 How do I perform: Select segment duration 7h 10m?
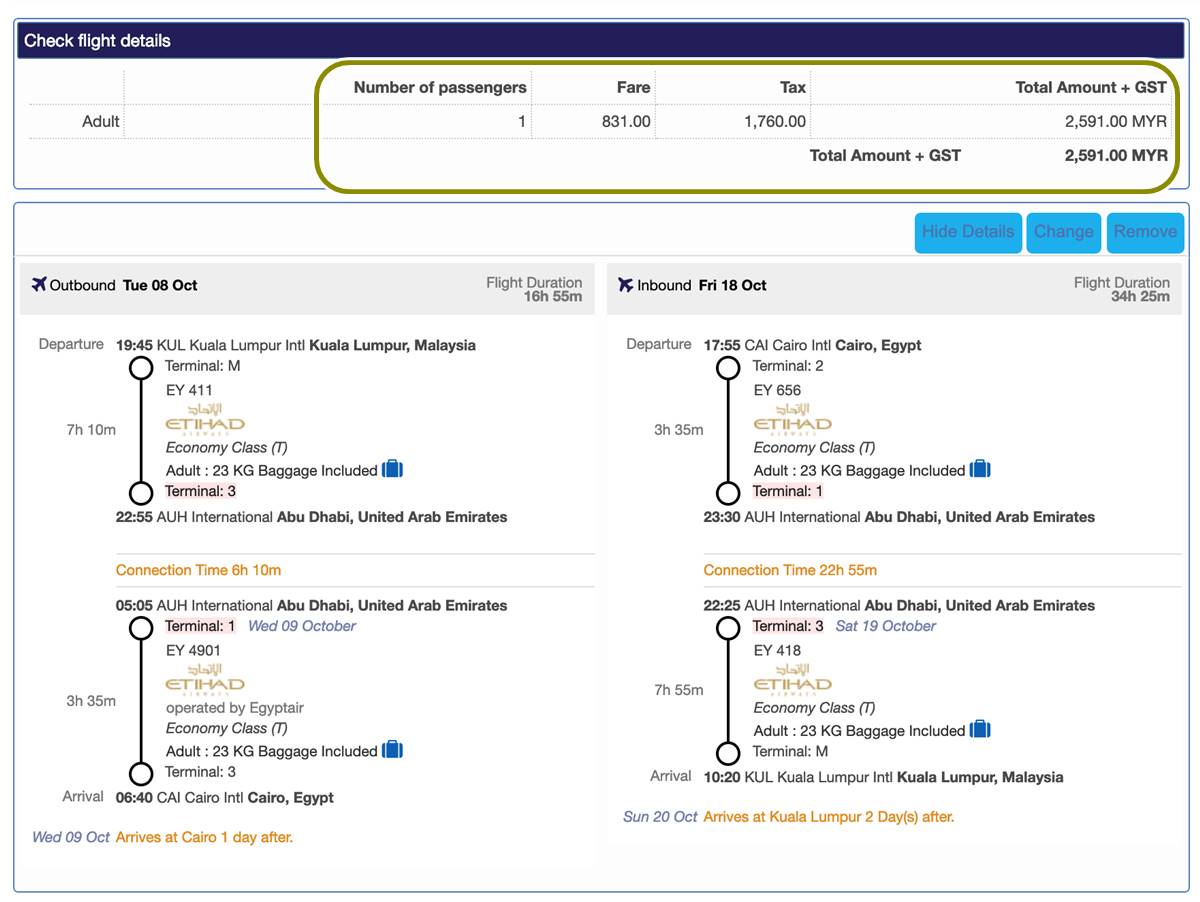[91, 430]
